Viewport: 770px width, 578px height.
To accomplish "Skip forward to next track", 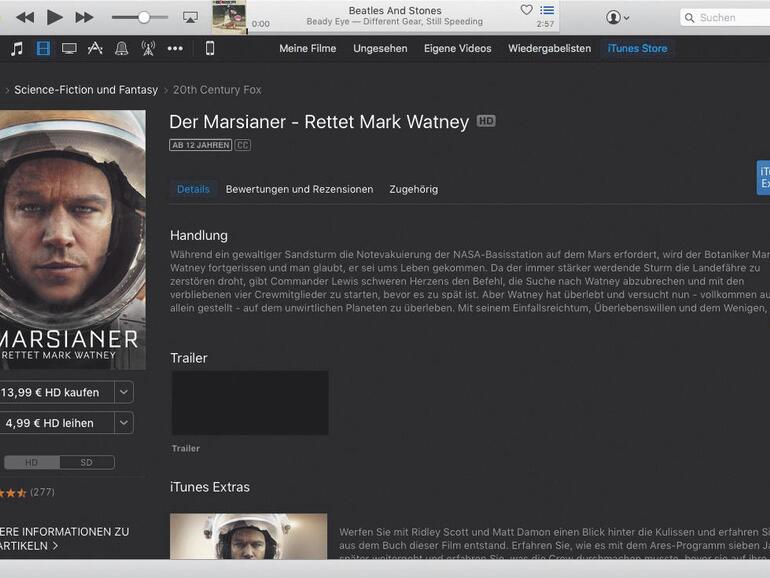I will (x=84, y=18).
